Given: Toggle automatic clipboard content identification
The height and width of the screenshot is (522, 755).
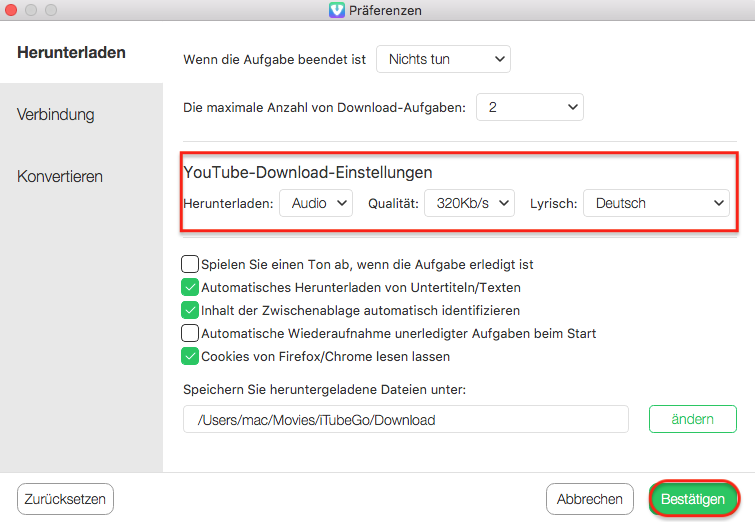Looking at the screenshot, I should pos(190,311).
